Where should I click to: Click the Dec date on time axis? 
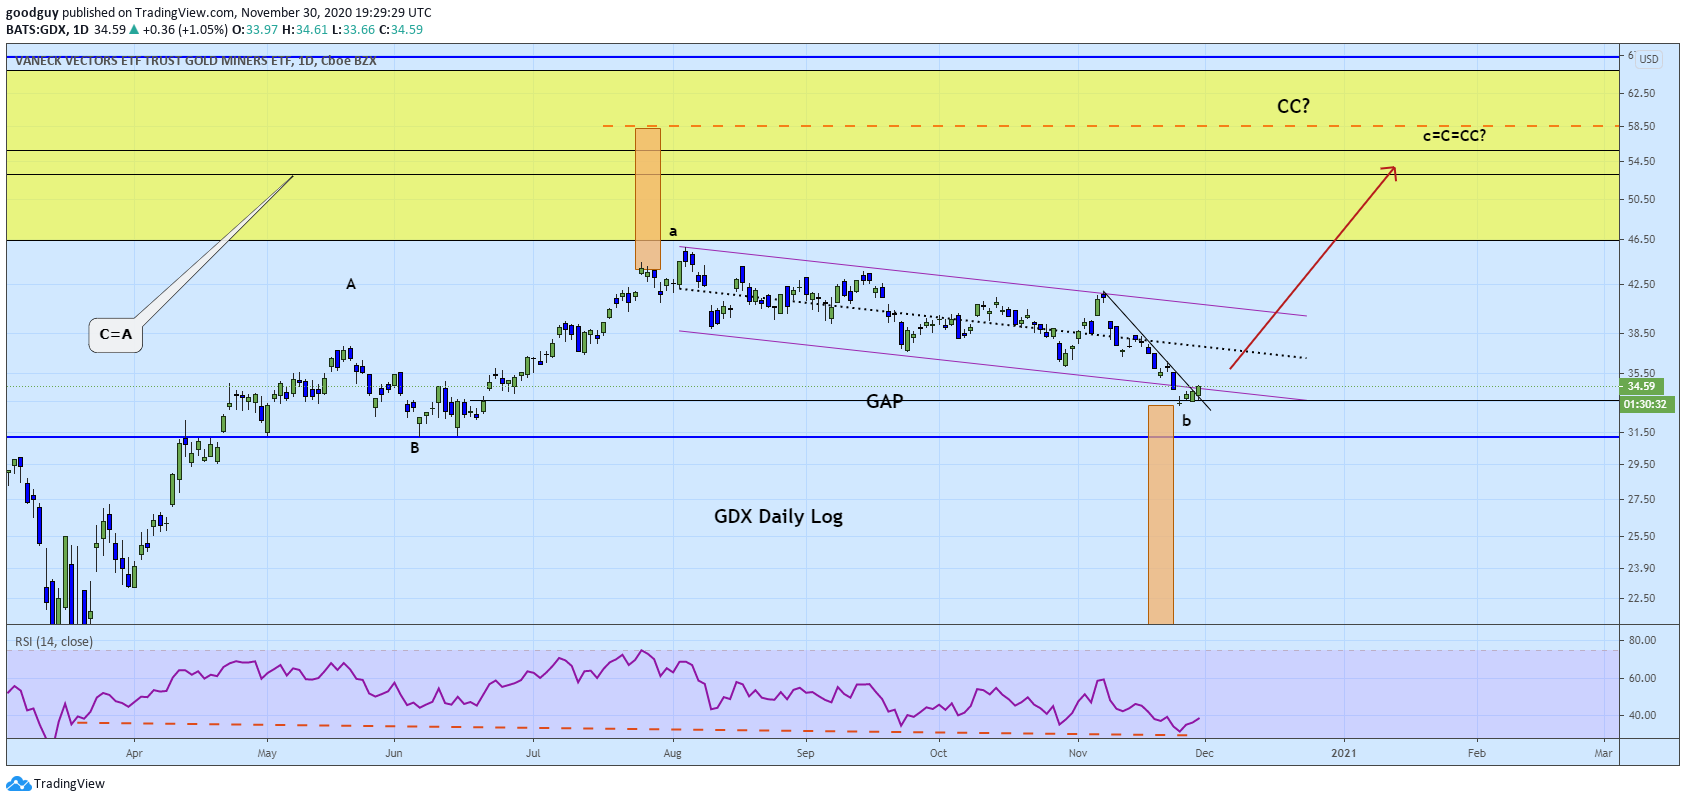pyautogui.click(x=1204, y=753)
